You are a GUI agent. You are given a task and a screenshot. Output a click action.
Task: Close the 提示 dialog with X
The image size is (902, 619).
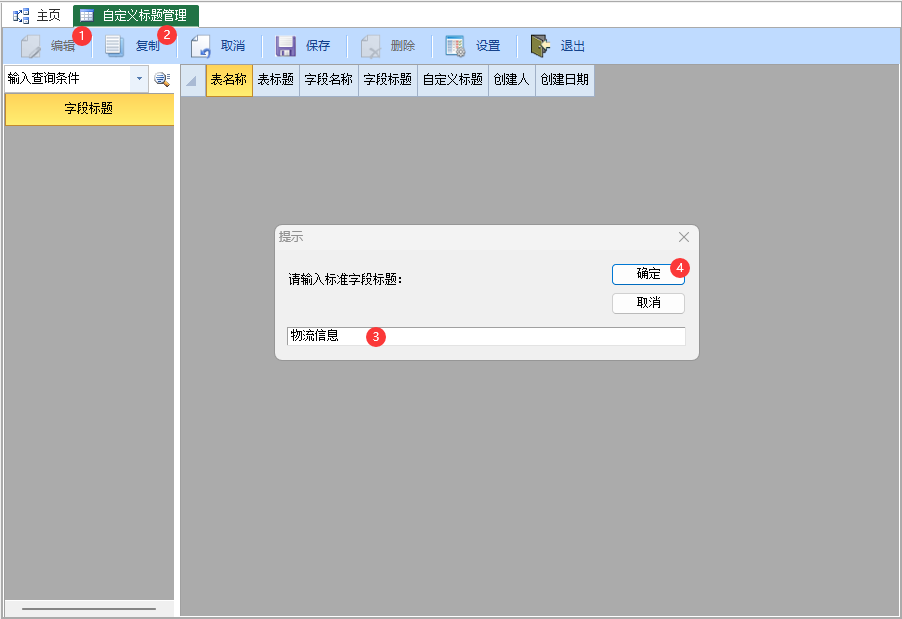pos(683,237)
